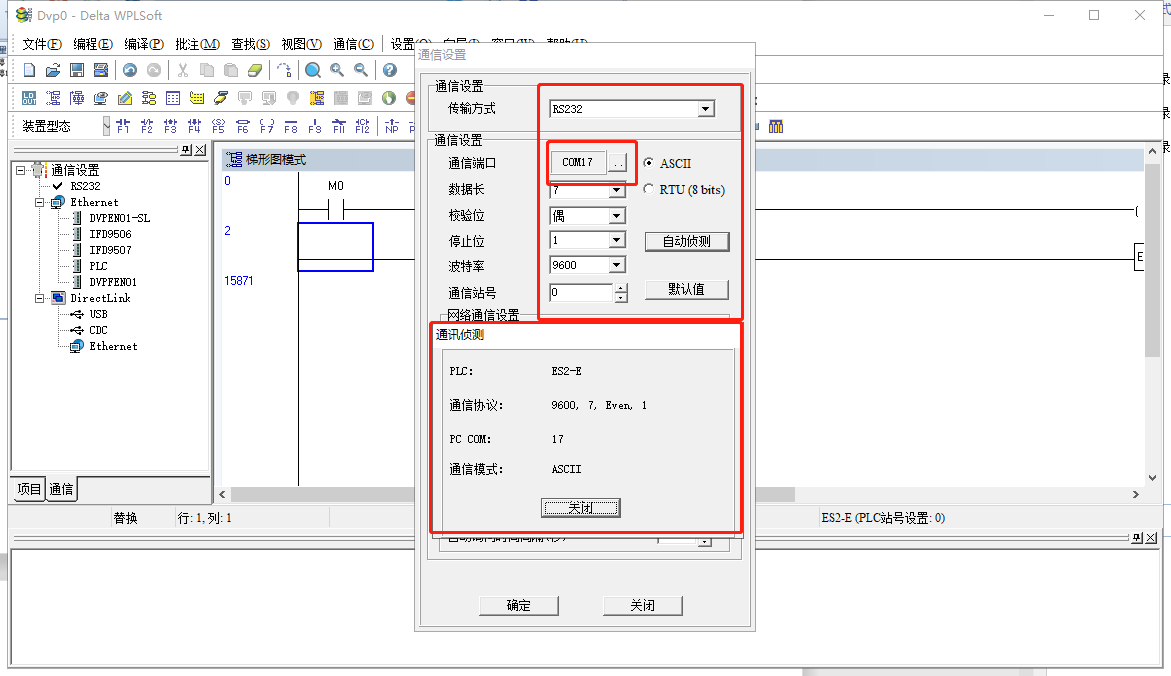Click the 关闭 button beside 确定
The width and height of the screenshot is (1171, 676).
pos(642,606)
